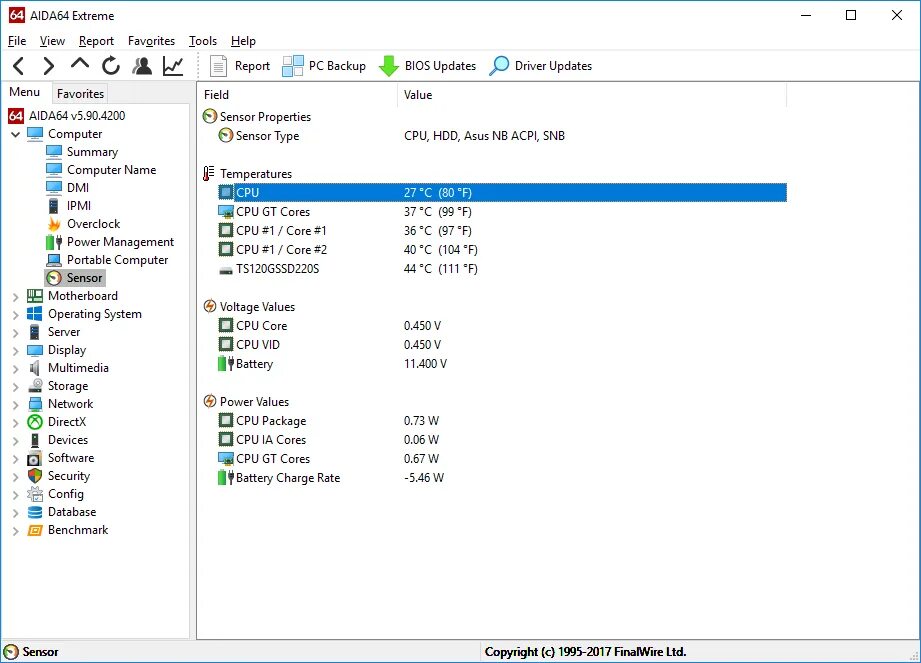
Task: Go back with the left arrow toolbar icon
Action: [19, 66]
